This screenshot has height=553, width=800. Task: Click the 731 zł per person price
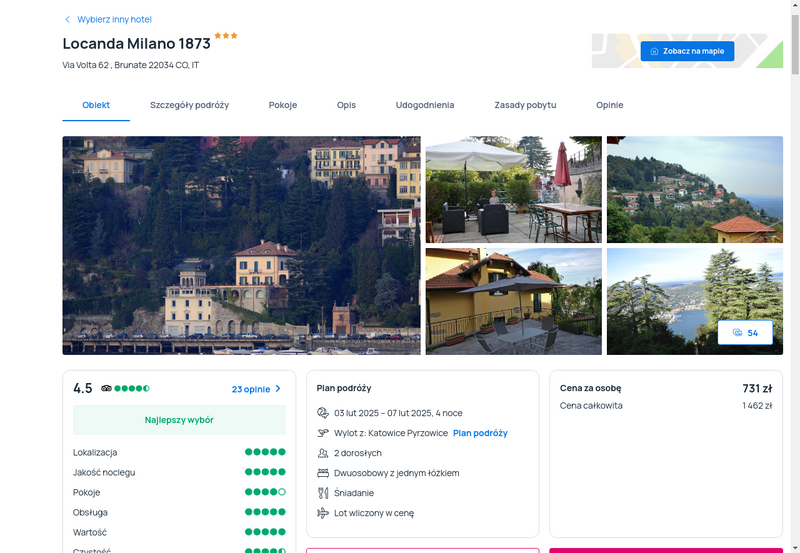[x=757, y=388]
